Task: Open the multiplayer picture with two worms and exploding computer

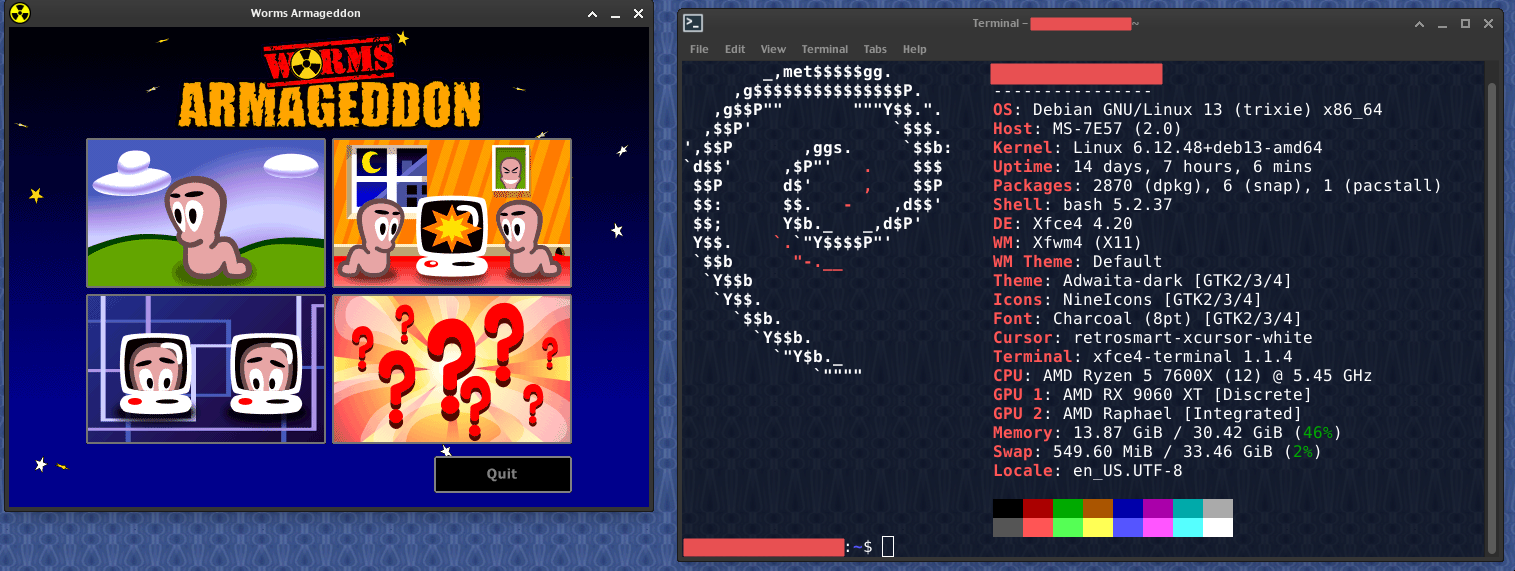Action: point(452,213)
